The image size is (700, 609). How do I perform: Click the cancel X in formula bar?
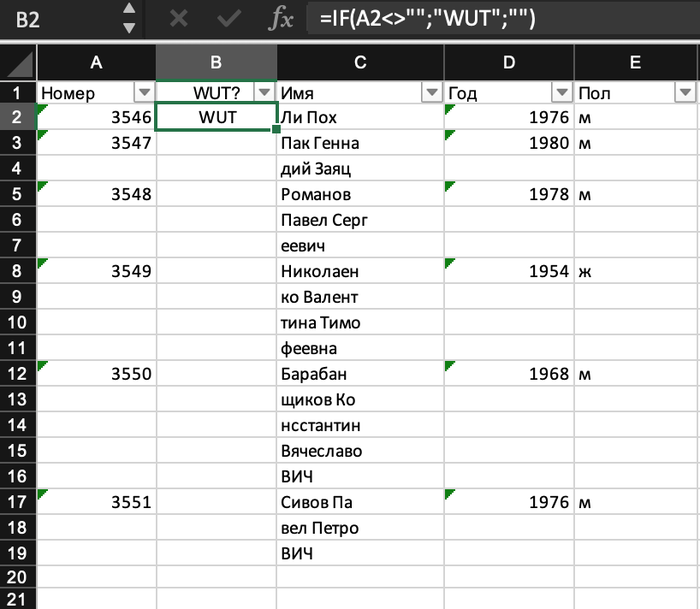[179, 19]
